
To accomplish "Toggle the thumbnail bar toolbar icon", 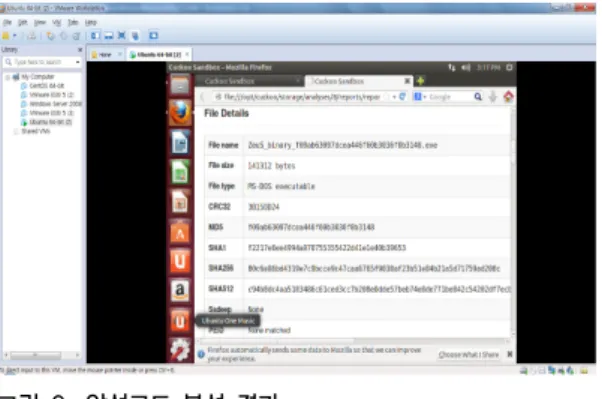I will (109, 36).
